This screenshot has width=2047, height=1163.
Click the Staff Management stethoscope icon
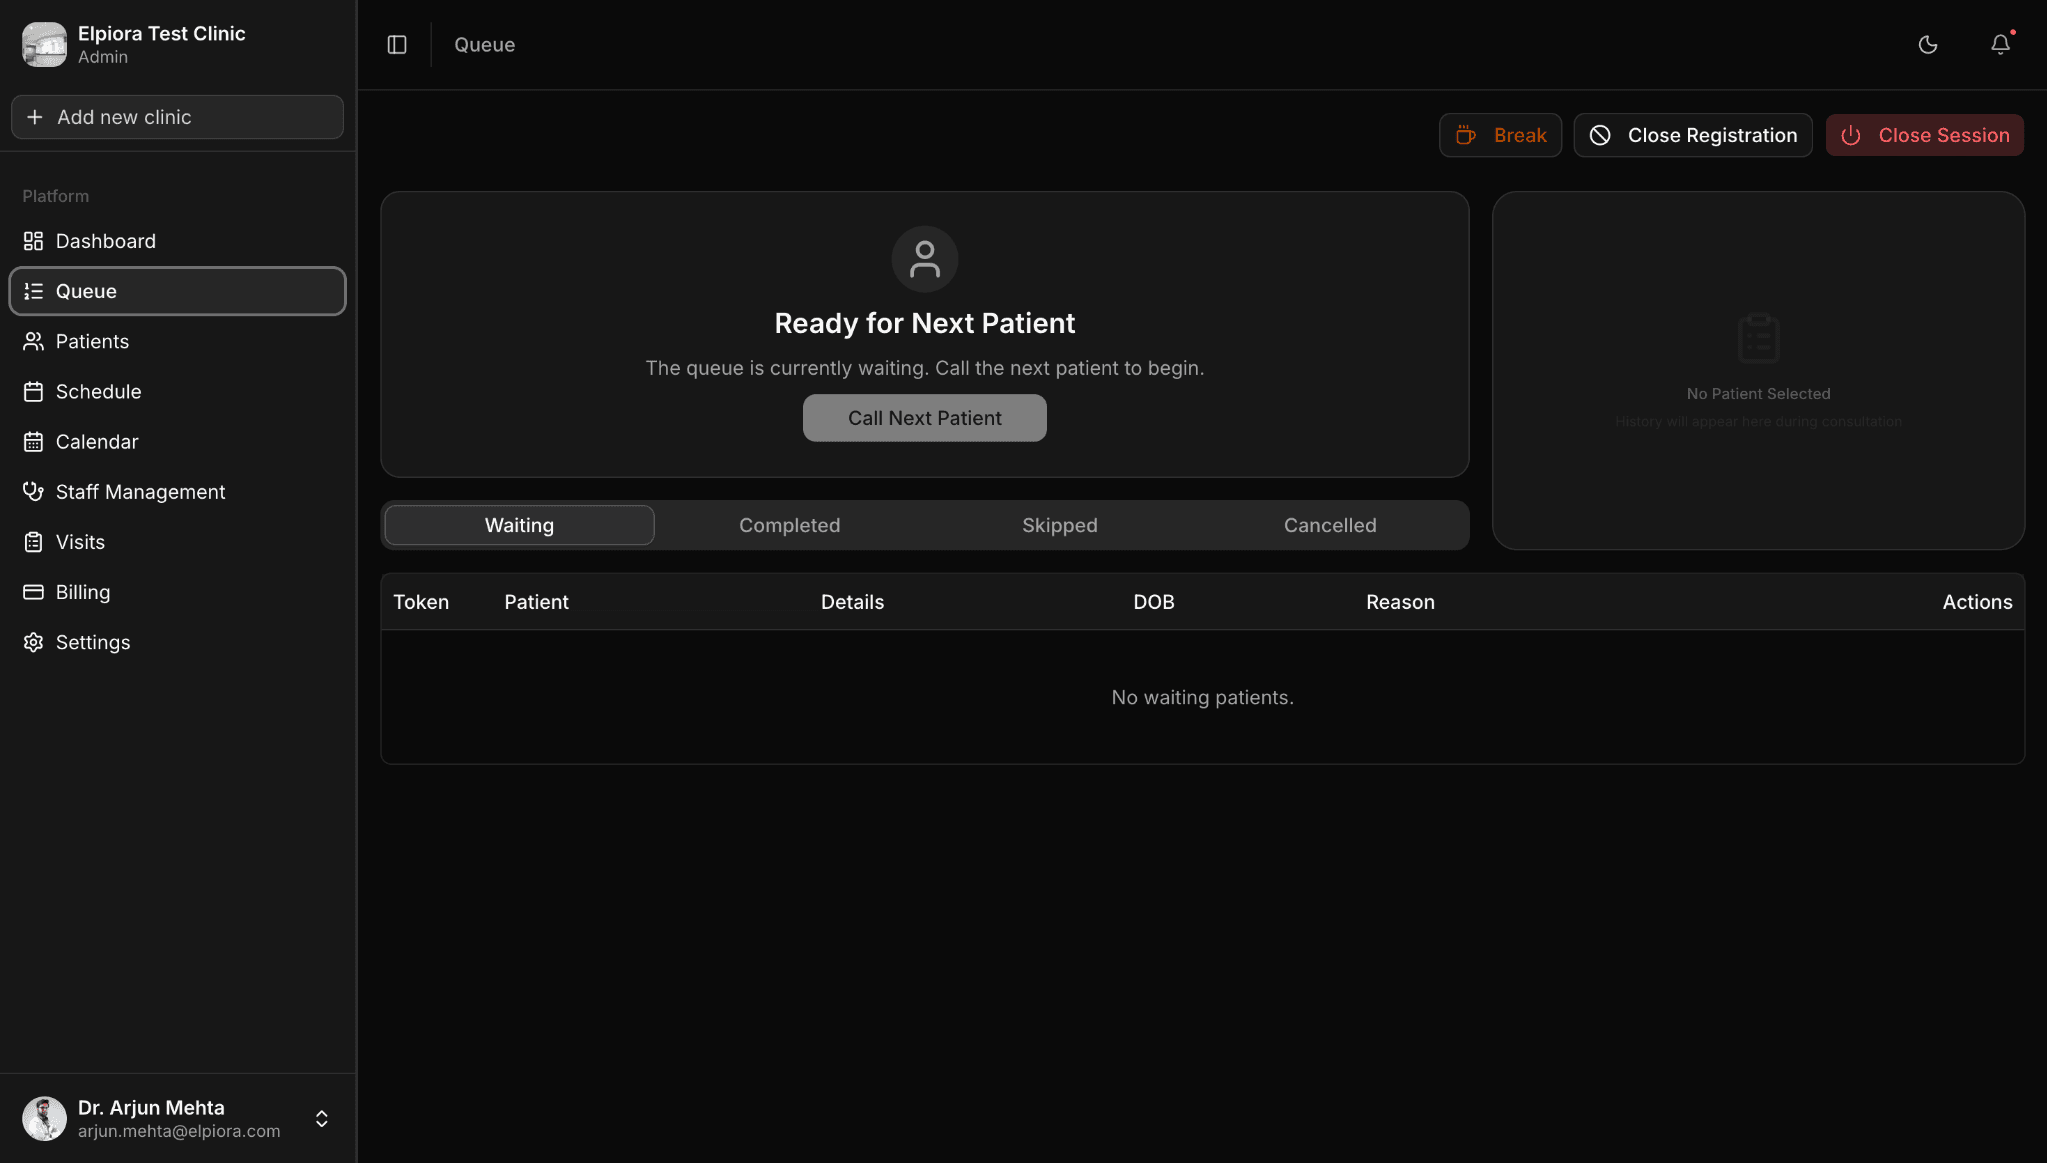33,491
